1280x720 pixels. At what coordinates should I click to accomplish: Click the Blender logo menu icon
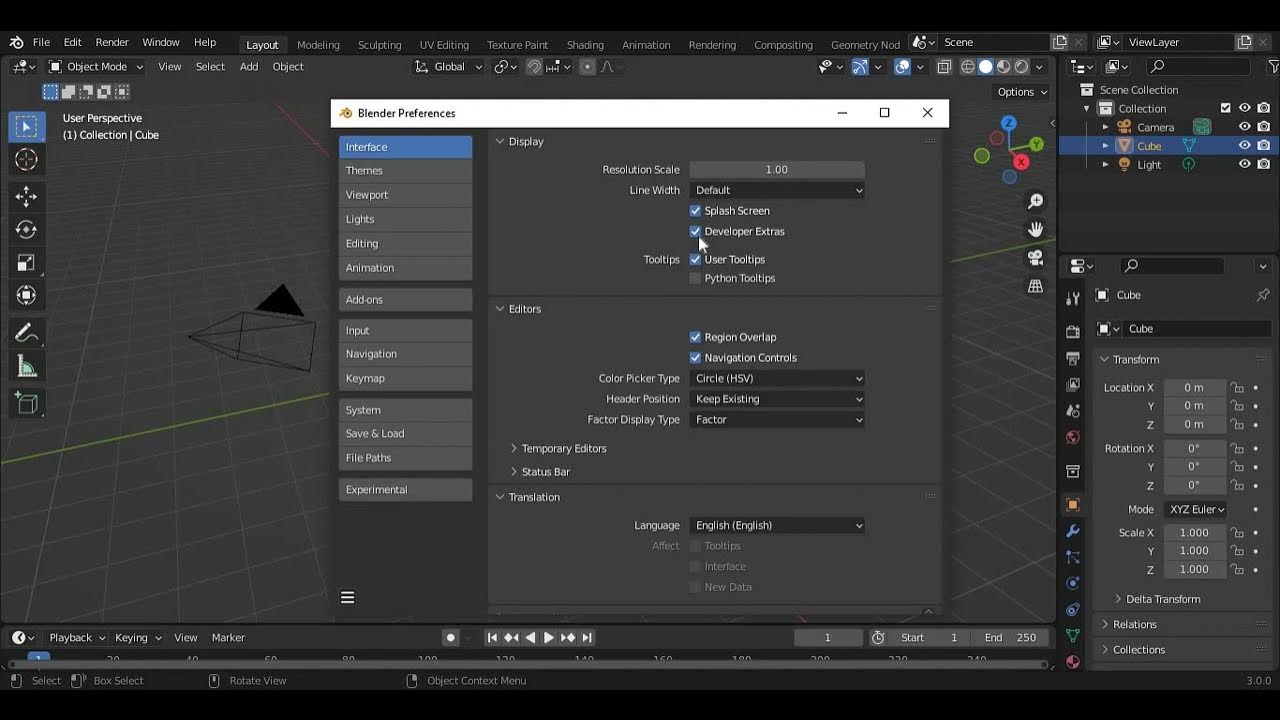(16, 43)
